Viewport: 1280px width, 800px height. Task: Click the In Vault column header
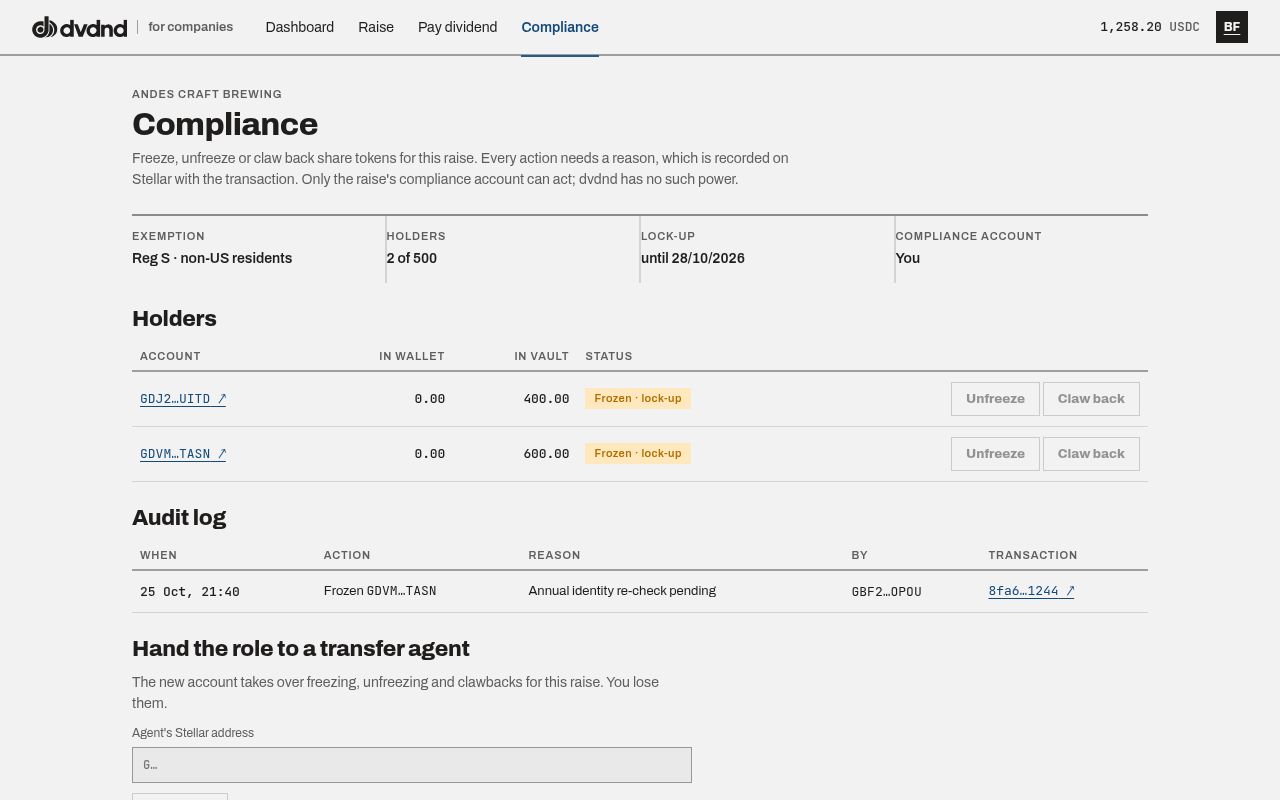(x=541, y=356)
